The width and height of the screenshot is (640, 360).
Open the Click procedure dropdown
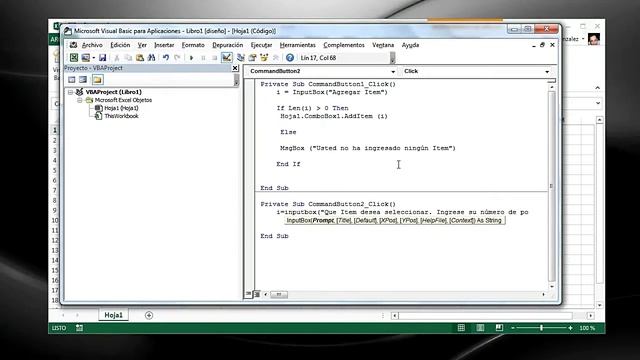[x=547, y=71]
